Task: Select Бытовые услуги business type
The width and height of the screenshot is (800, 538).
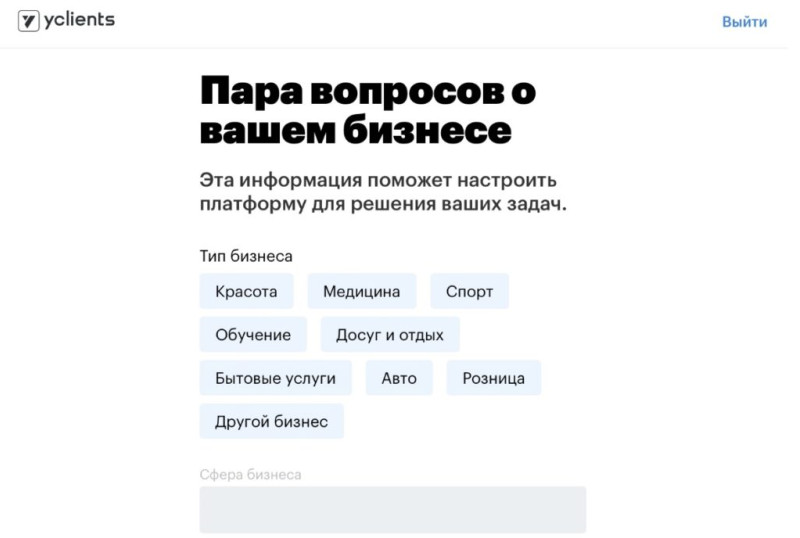Action: pos(275,378)
